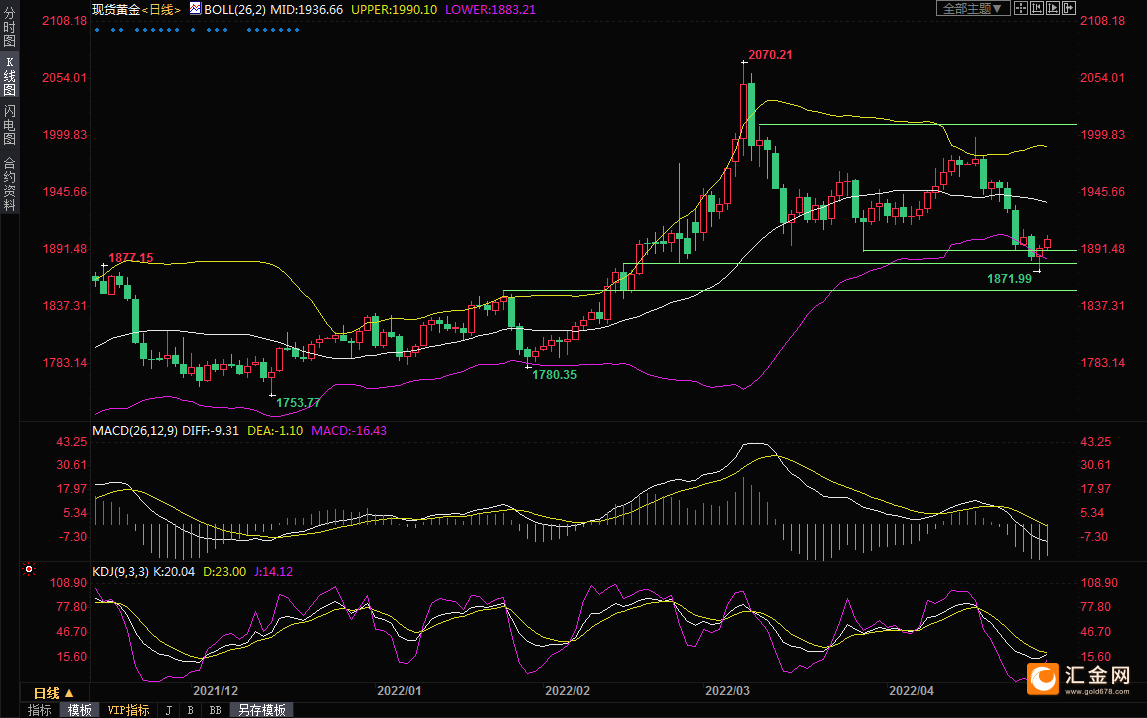Click the KDJ(9,3,3) indicator label
1147x718 pixels.
pyautogui.click(x=121, y=572)
